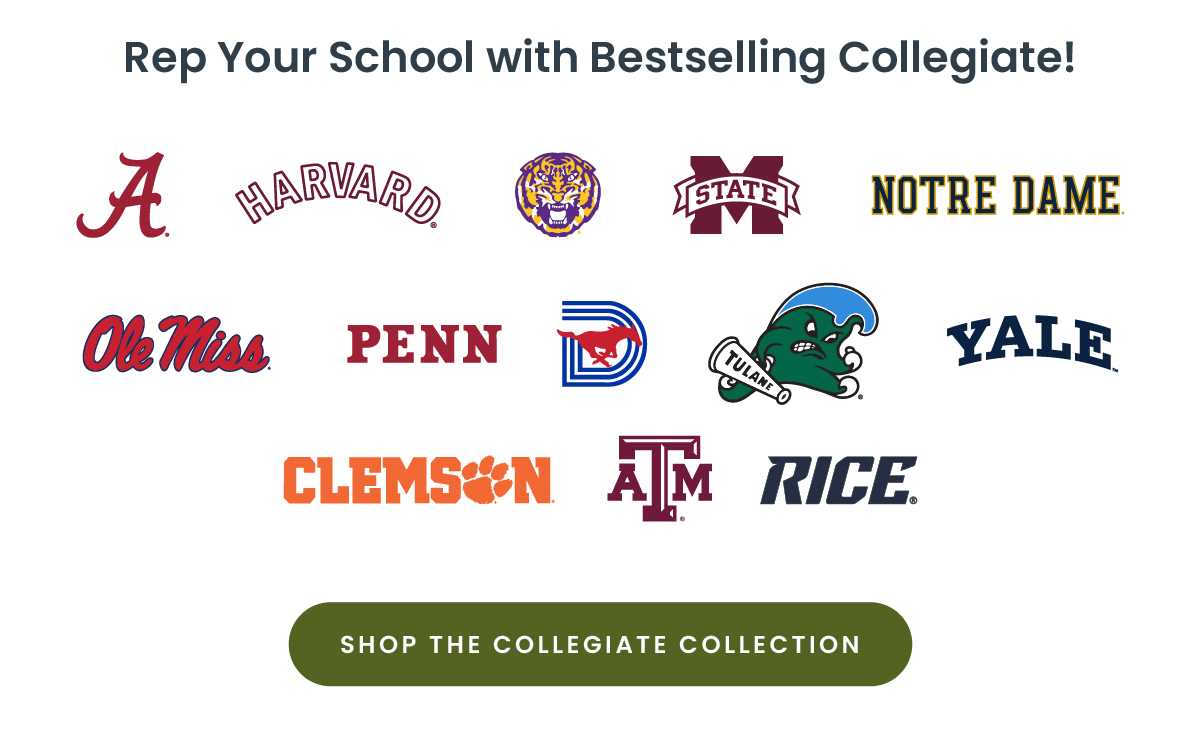Screen dimensions: 1201x746
Task: Click Shop the Collegiate Collection button
Action: coord(600,644)
